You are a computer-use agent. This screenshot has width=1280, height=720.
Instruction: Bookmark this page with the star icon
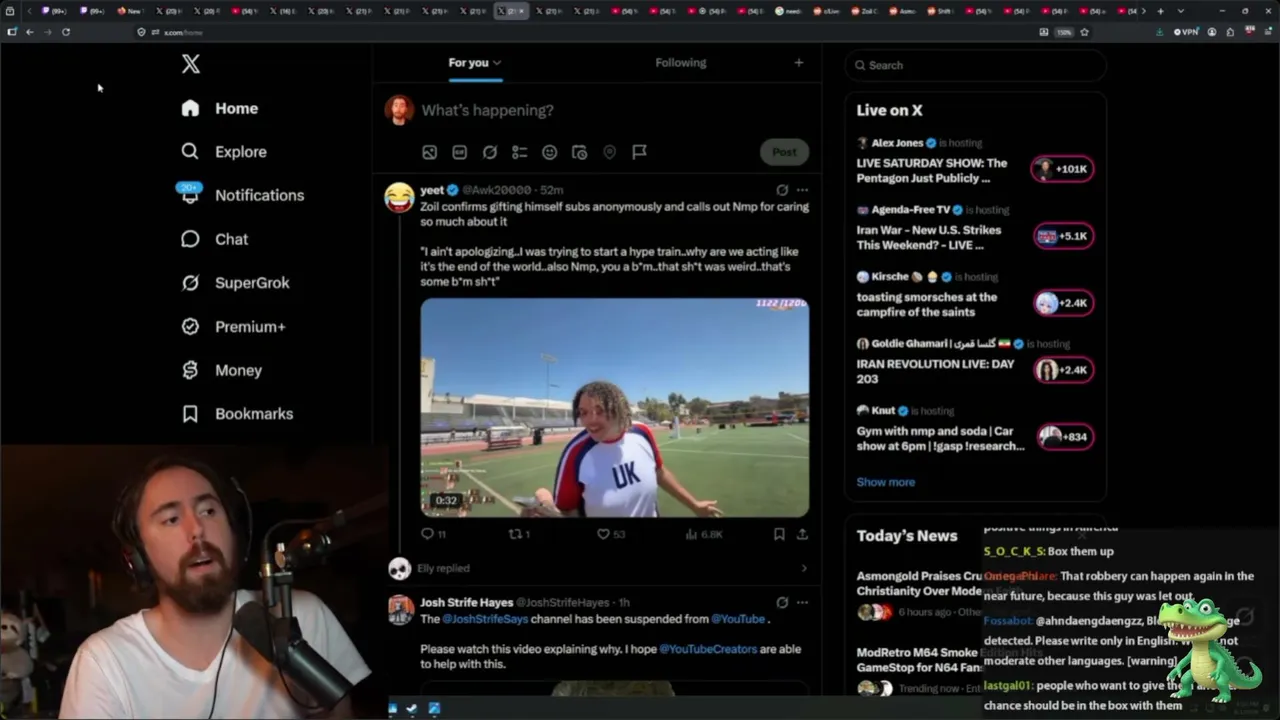[x=1084, y=32]
